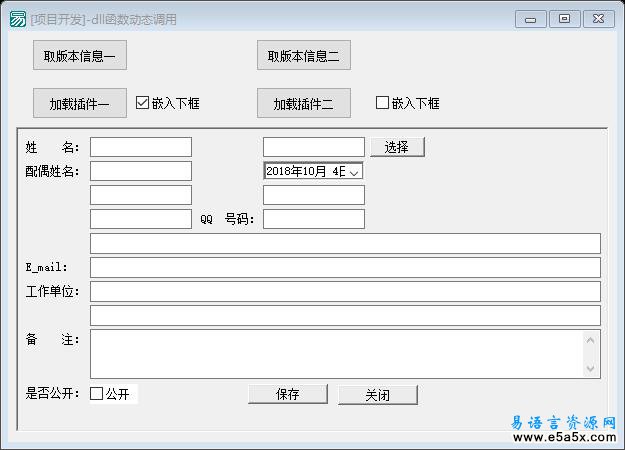Click the field below the date picker
Screen dimensions: 625x450
(314, 195)
